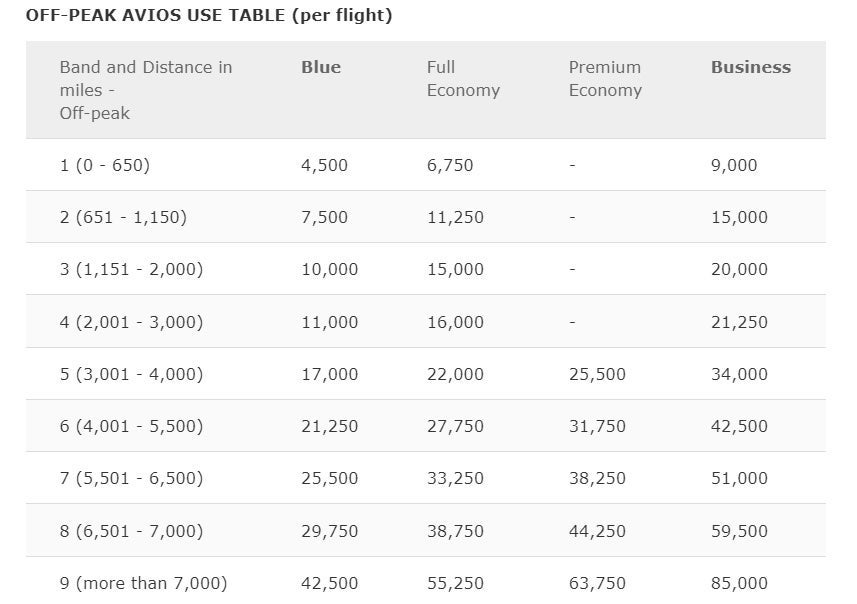The image size is (857, 604).
Task: Click the 20,000 Business value
Action: click(x=739, y=269)
